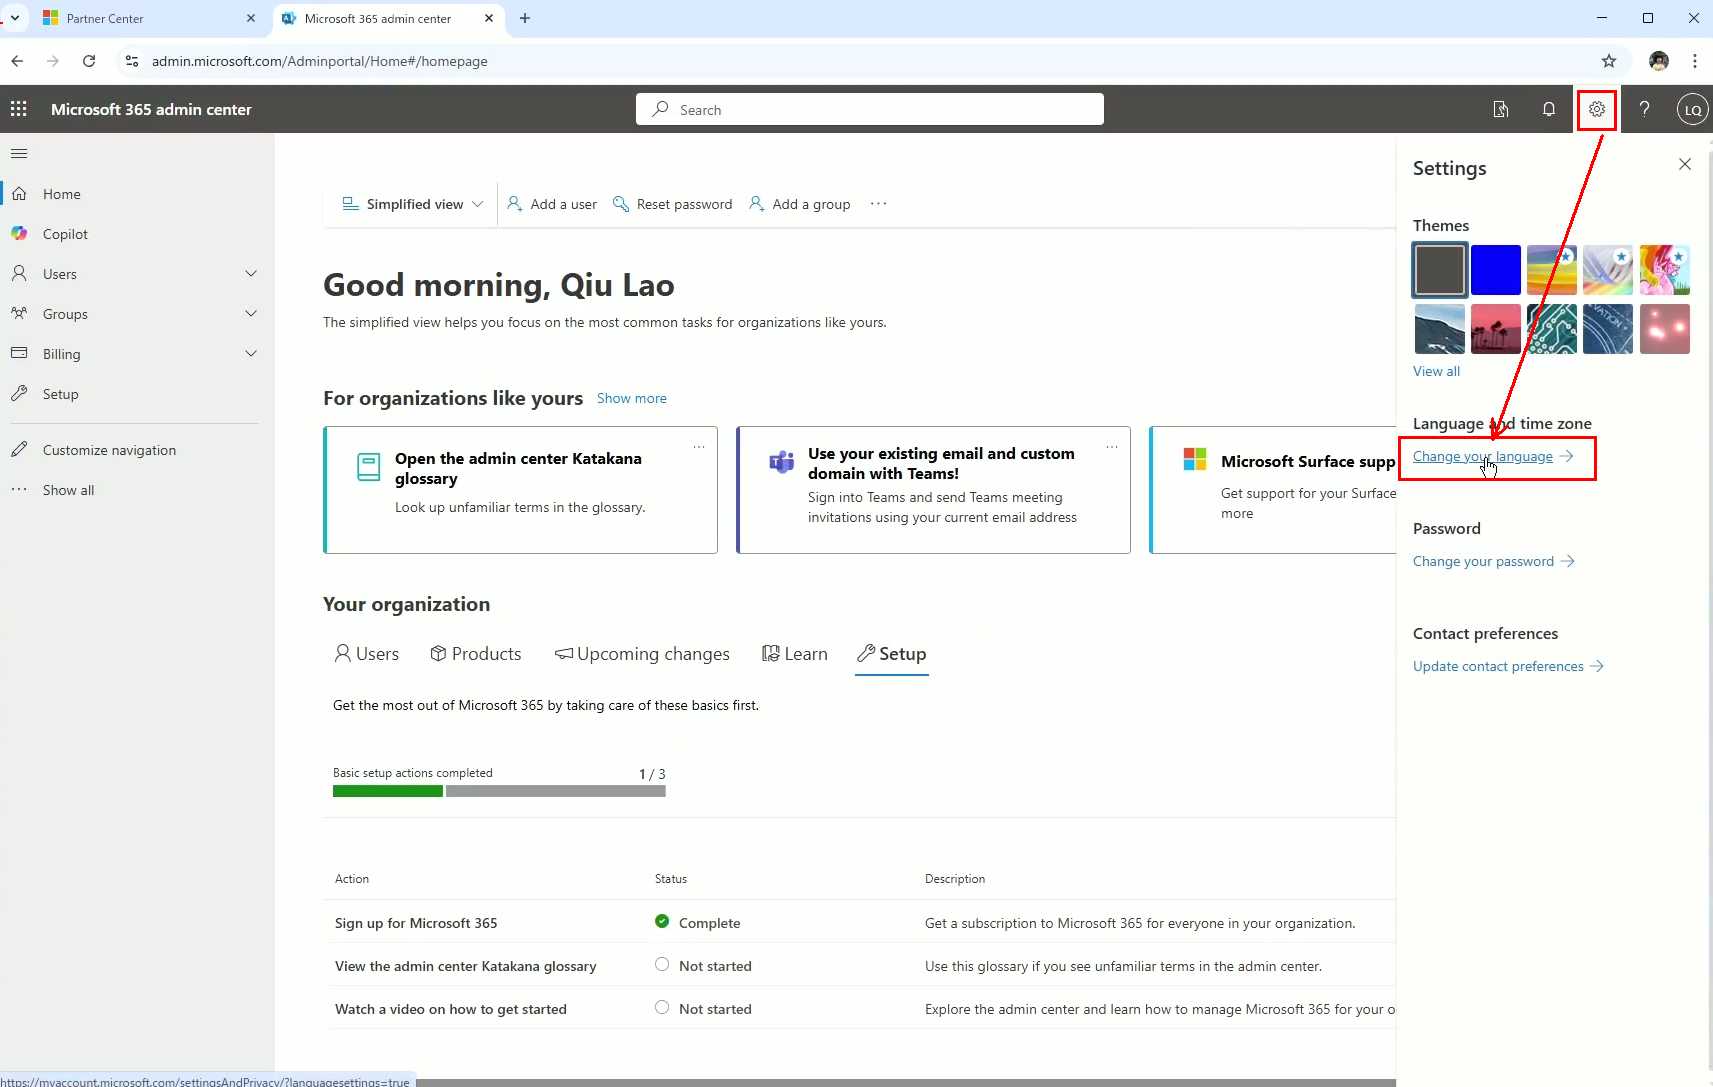Collapse the navigation hamburger menu
This screenshot has width=1713, height=1087.
19,153
